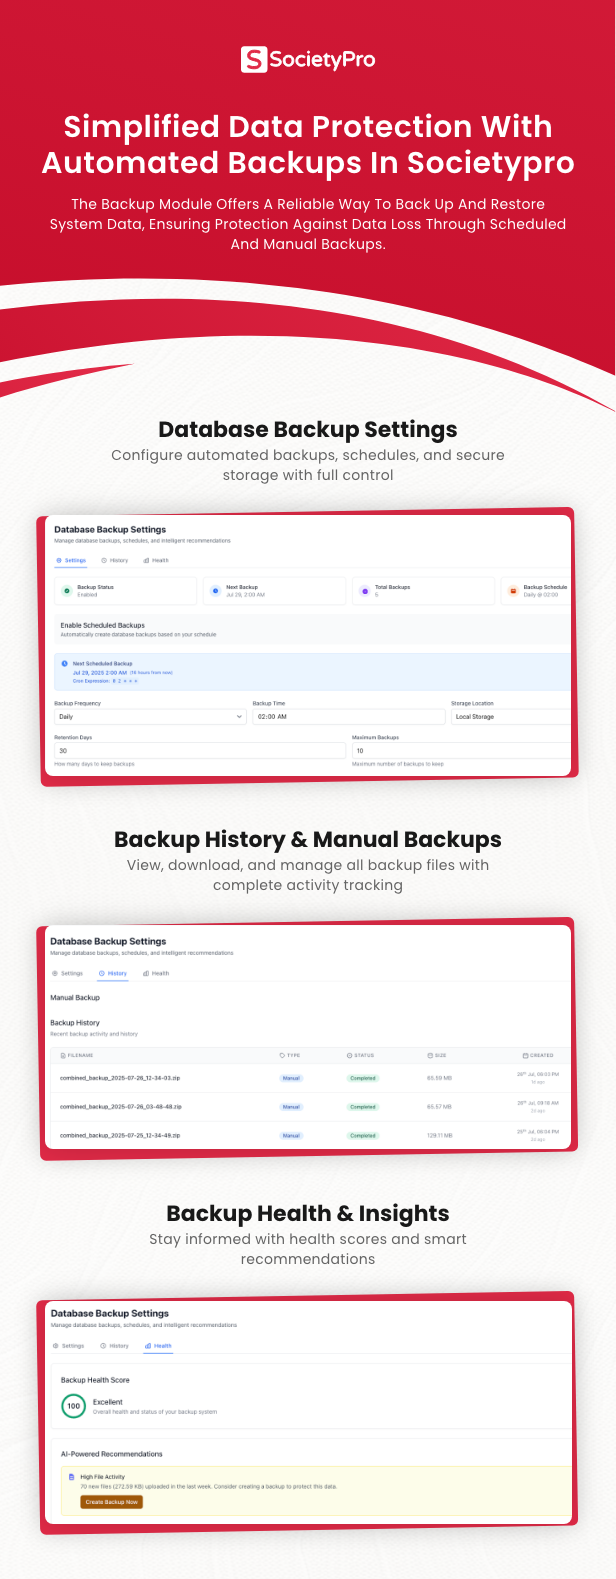This screenshot has height=1579, width=616.
Task: Click the SIZE column icon
Action: click(430, 1055)
